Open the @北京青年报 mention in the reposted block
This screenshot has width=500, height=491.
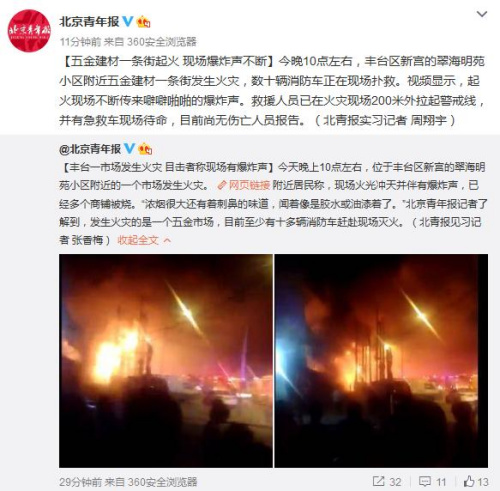(90, 149)
